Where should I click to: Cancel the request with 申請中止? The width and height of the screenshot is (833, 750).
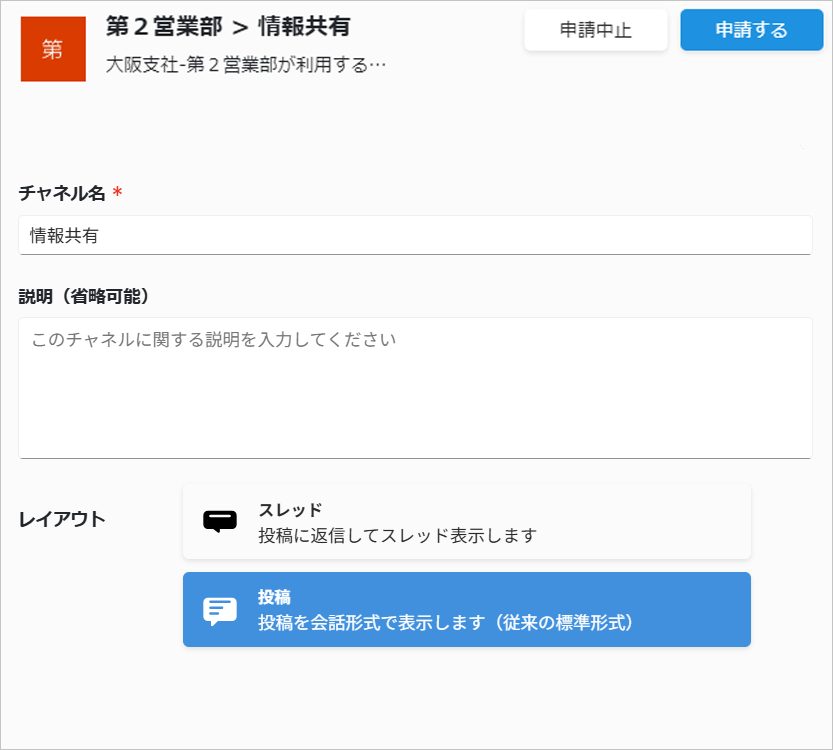596,30
